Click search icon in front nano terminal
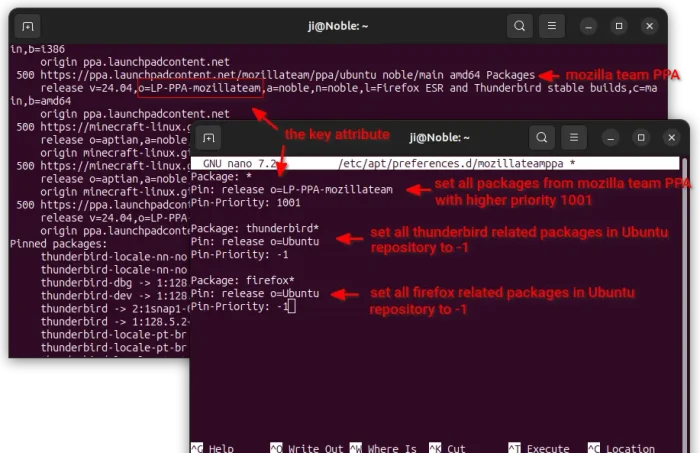 tap(542, 137)
